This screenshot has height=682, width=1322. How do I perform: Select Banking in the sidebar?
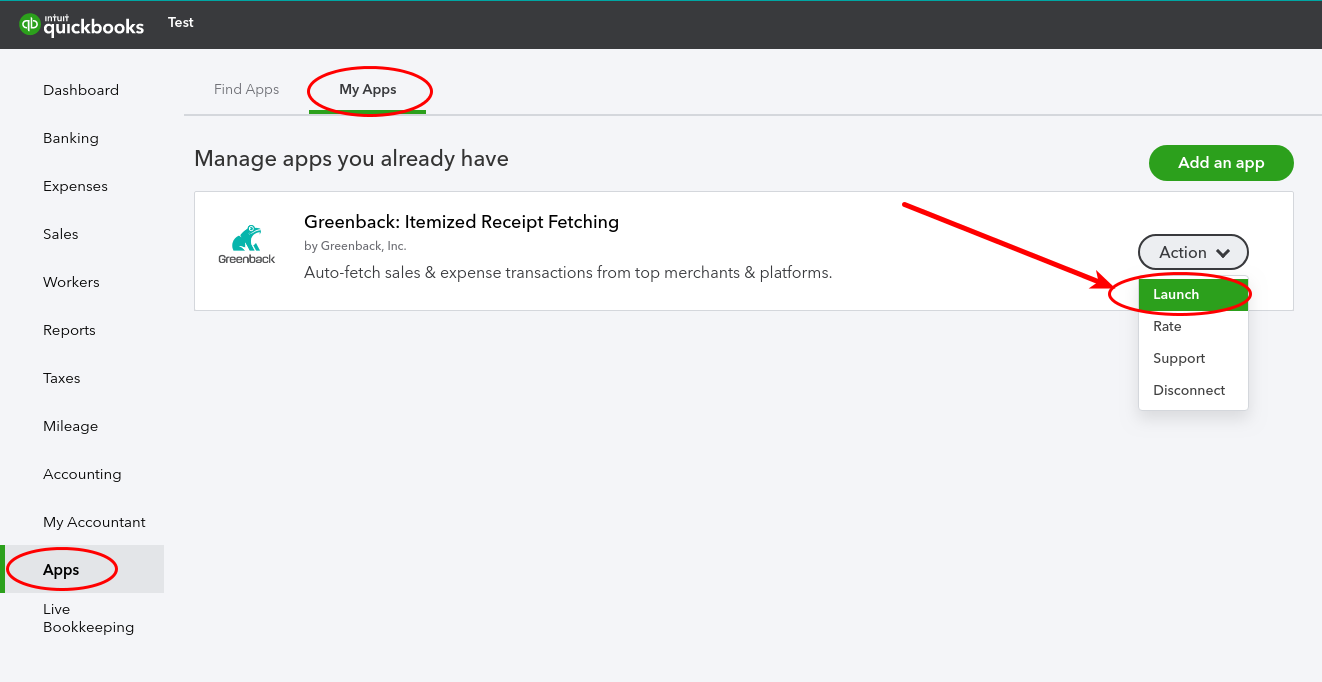[x=70, y=138]
